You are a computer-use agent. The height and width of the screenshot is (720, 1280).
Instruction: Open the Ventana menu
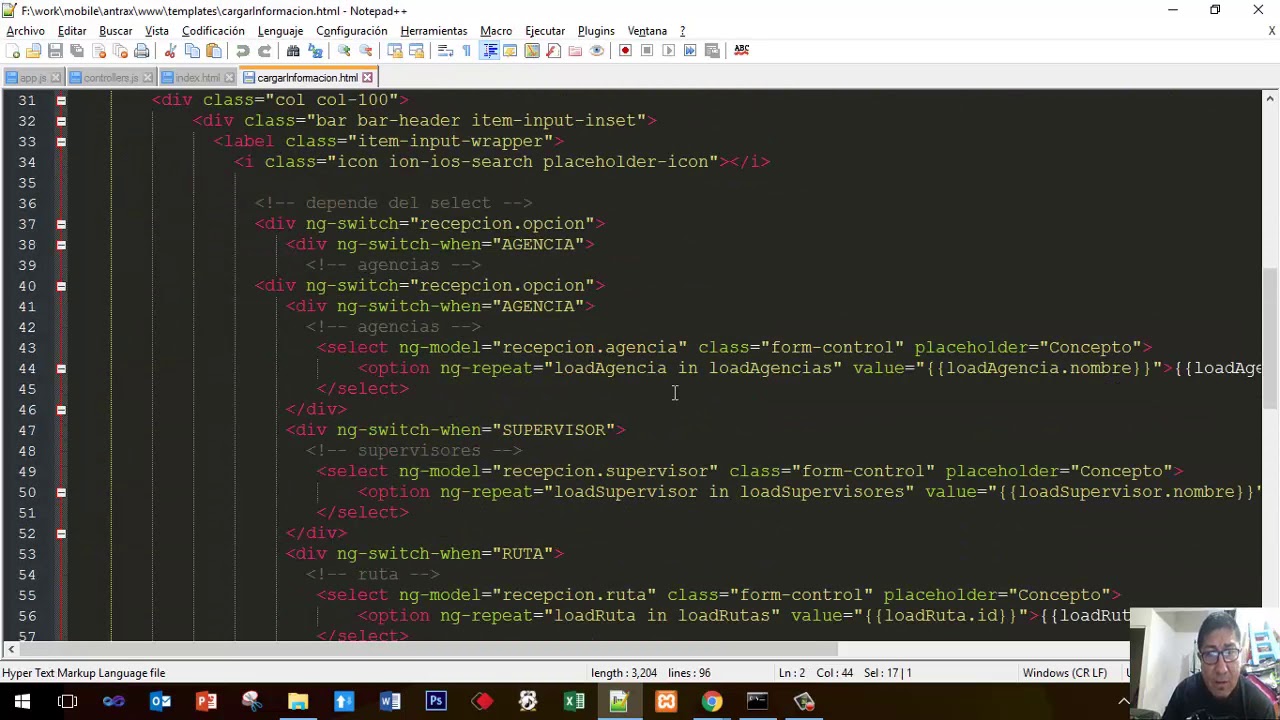coord(647,31)
